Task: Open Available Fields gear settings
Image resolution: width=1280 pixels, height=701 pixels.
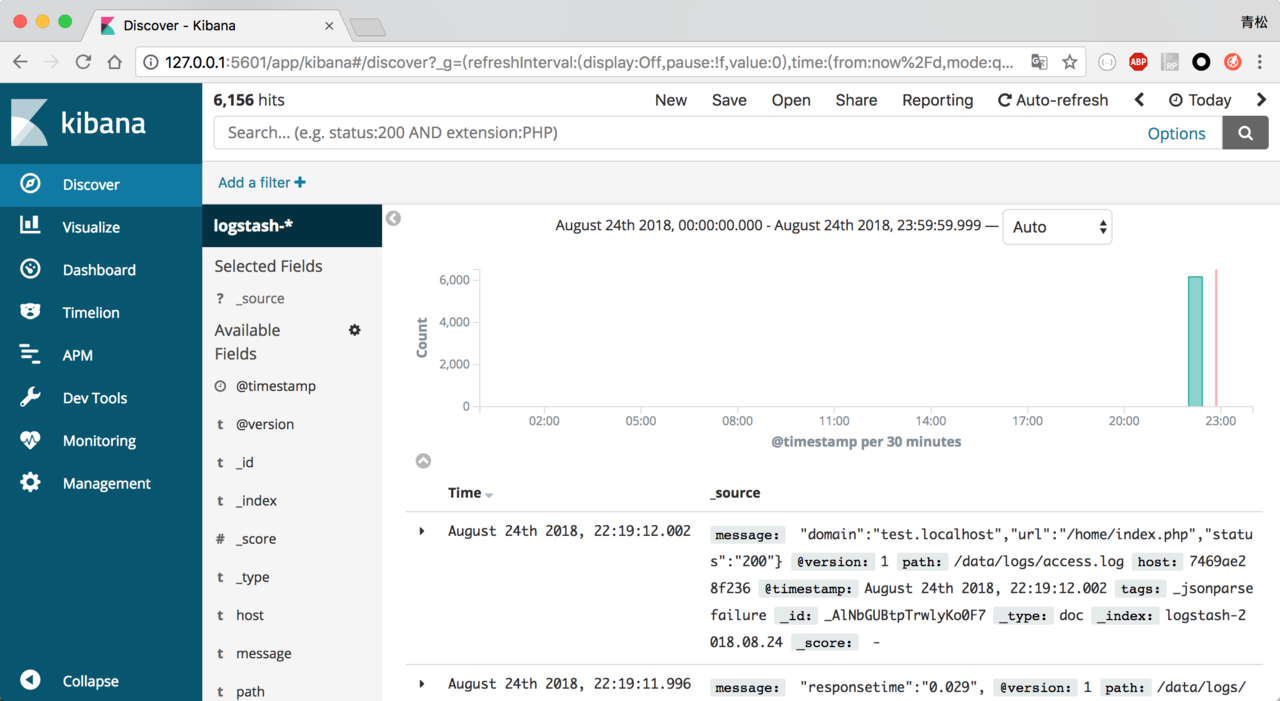Action: coord(355,330)
